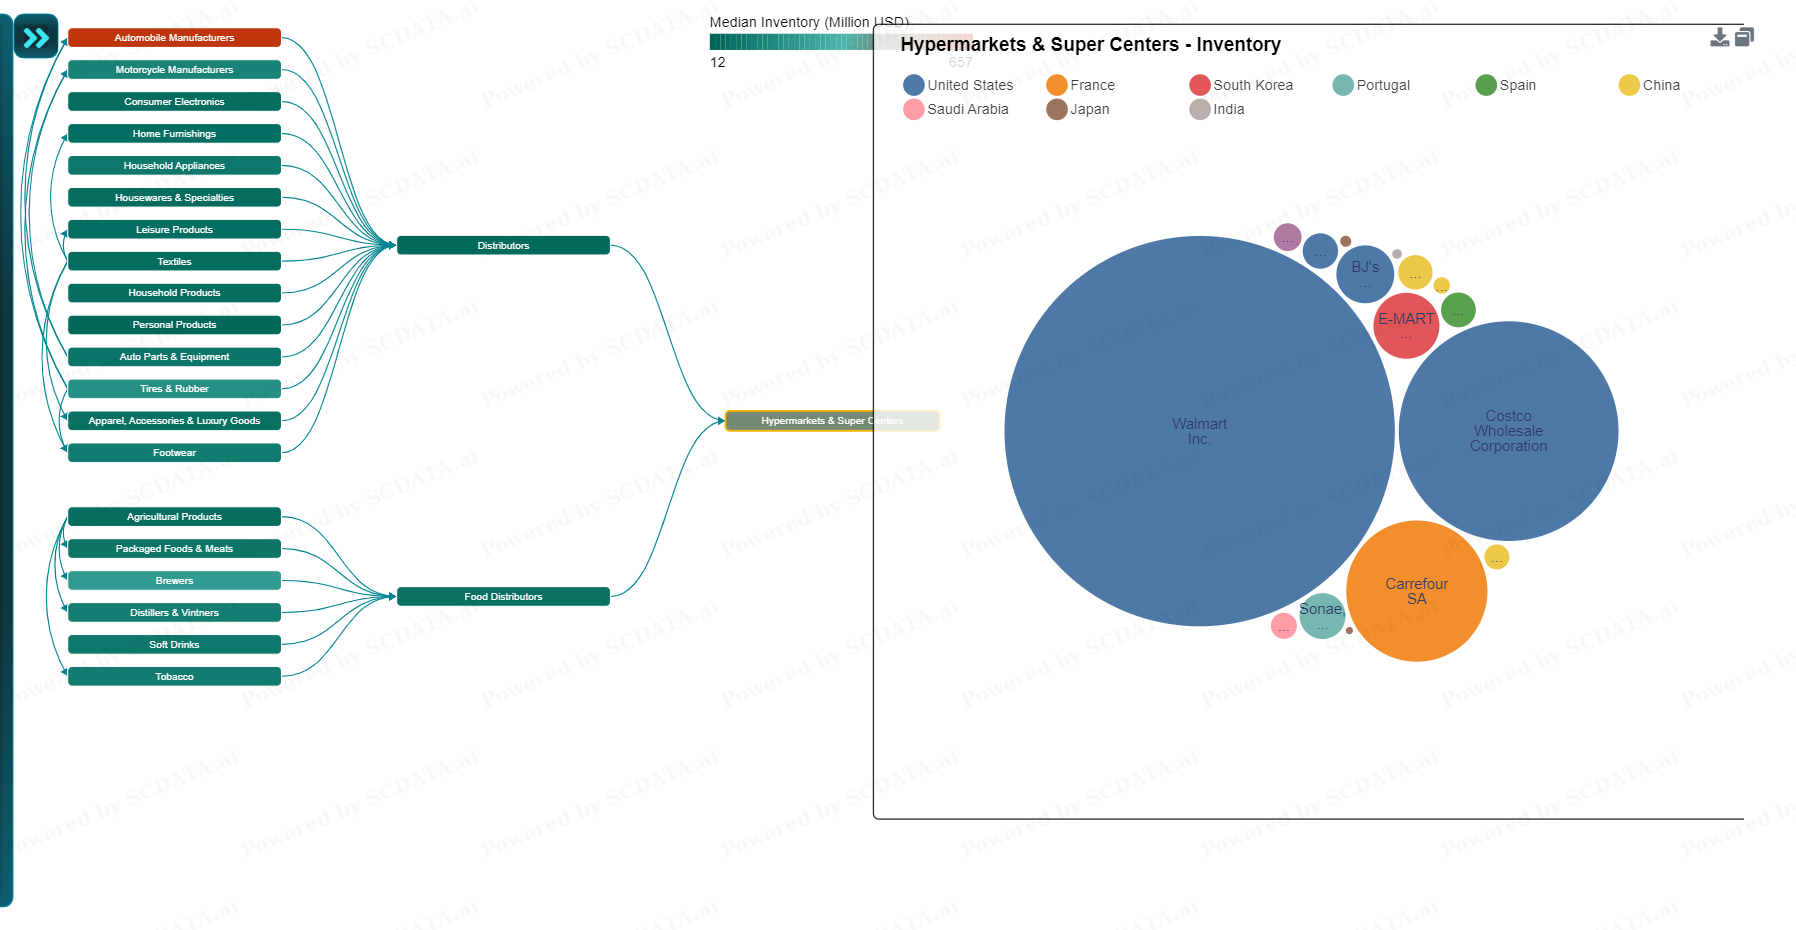This screenshot has width=1796, height=930.
Task: Toggle India legend entry
Action: coord(1217,109)
